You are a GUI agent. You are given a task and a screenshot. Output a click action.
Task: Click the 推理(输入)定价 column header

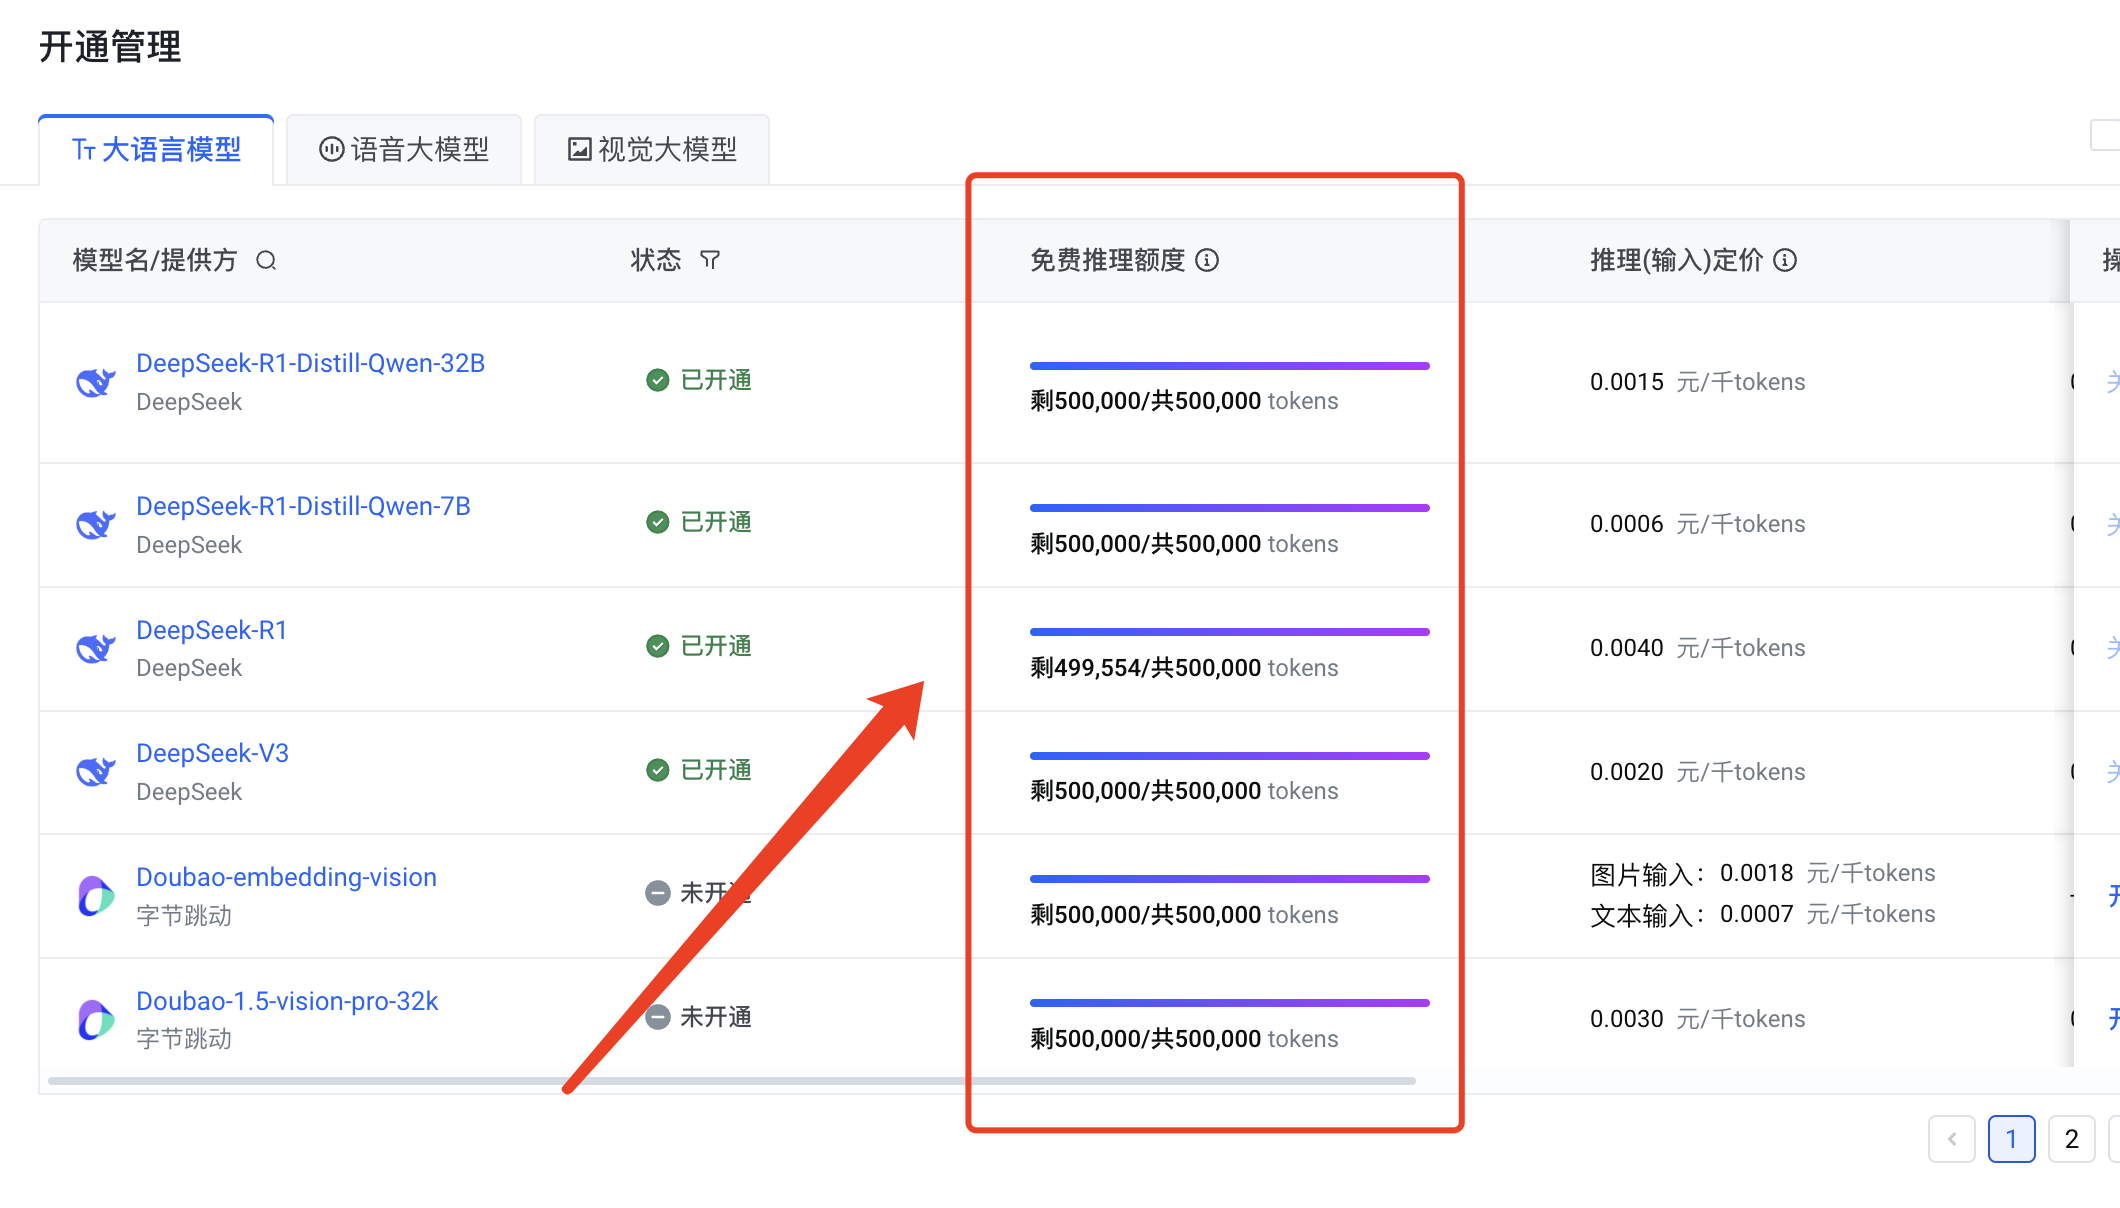tap(1676, 261)
